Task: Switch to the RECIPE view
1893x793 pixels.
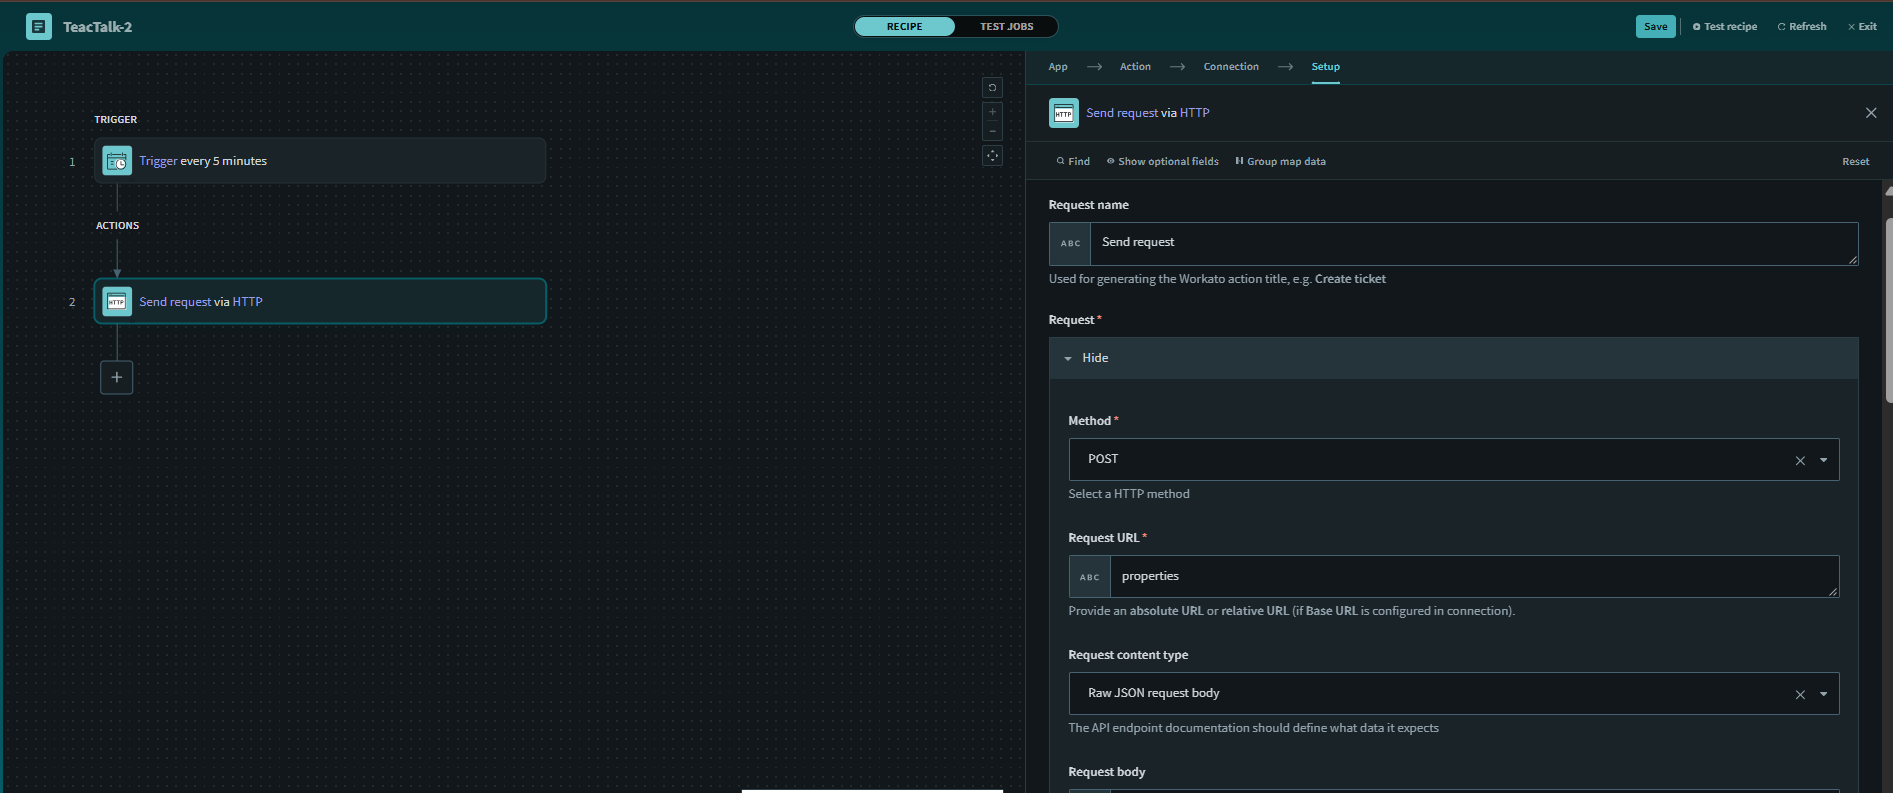Action: 904,27
